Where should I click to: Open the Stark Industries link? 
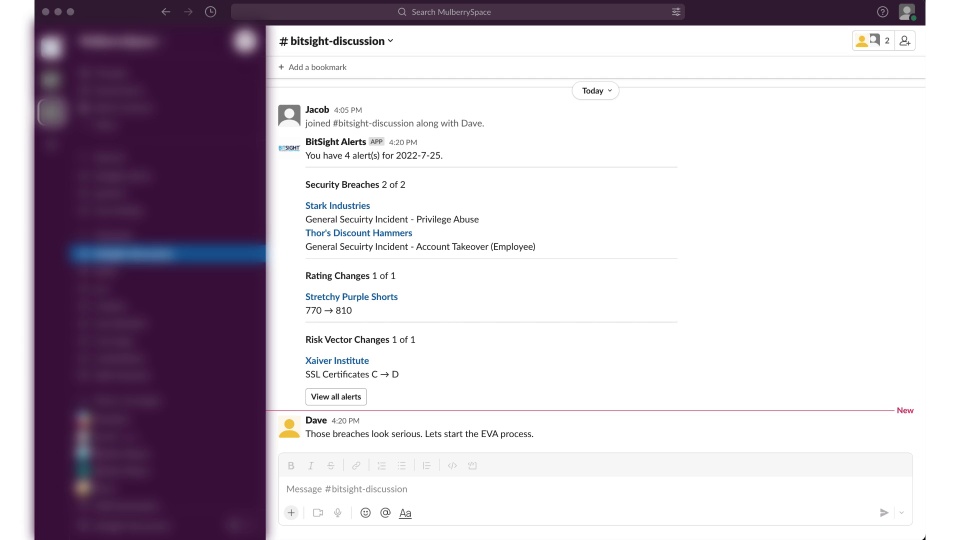pyautogui.click(x=337, y=206)
